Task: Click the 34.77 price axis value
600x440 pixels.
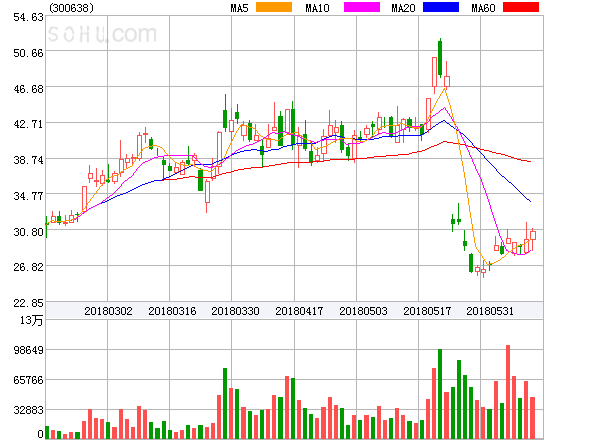Action: pos(28,196)
